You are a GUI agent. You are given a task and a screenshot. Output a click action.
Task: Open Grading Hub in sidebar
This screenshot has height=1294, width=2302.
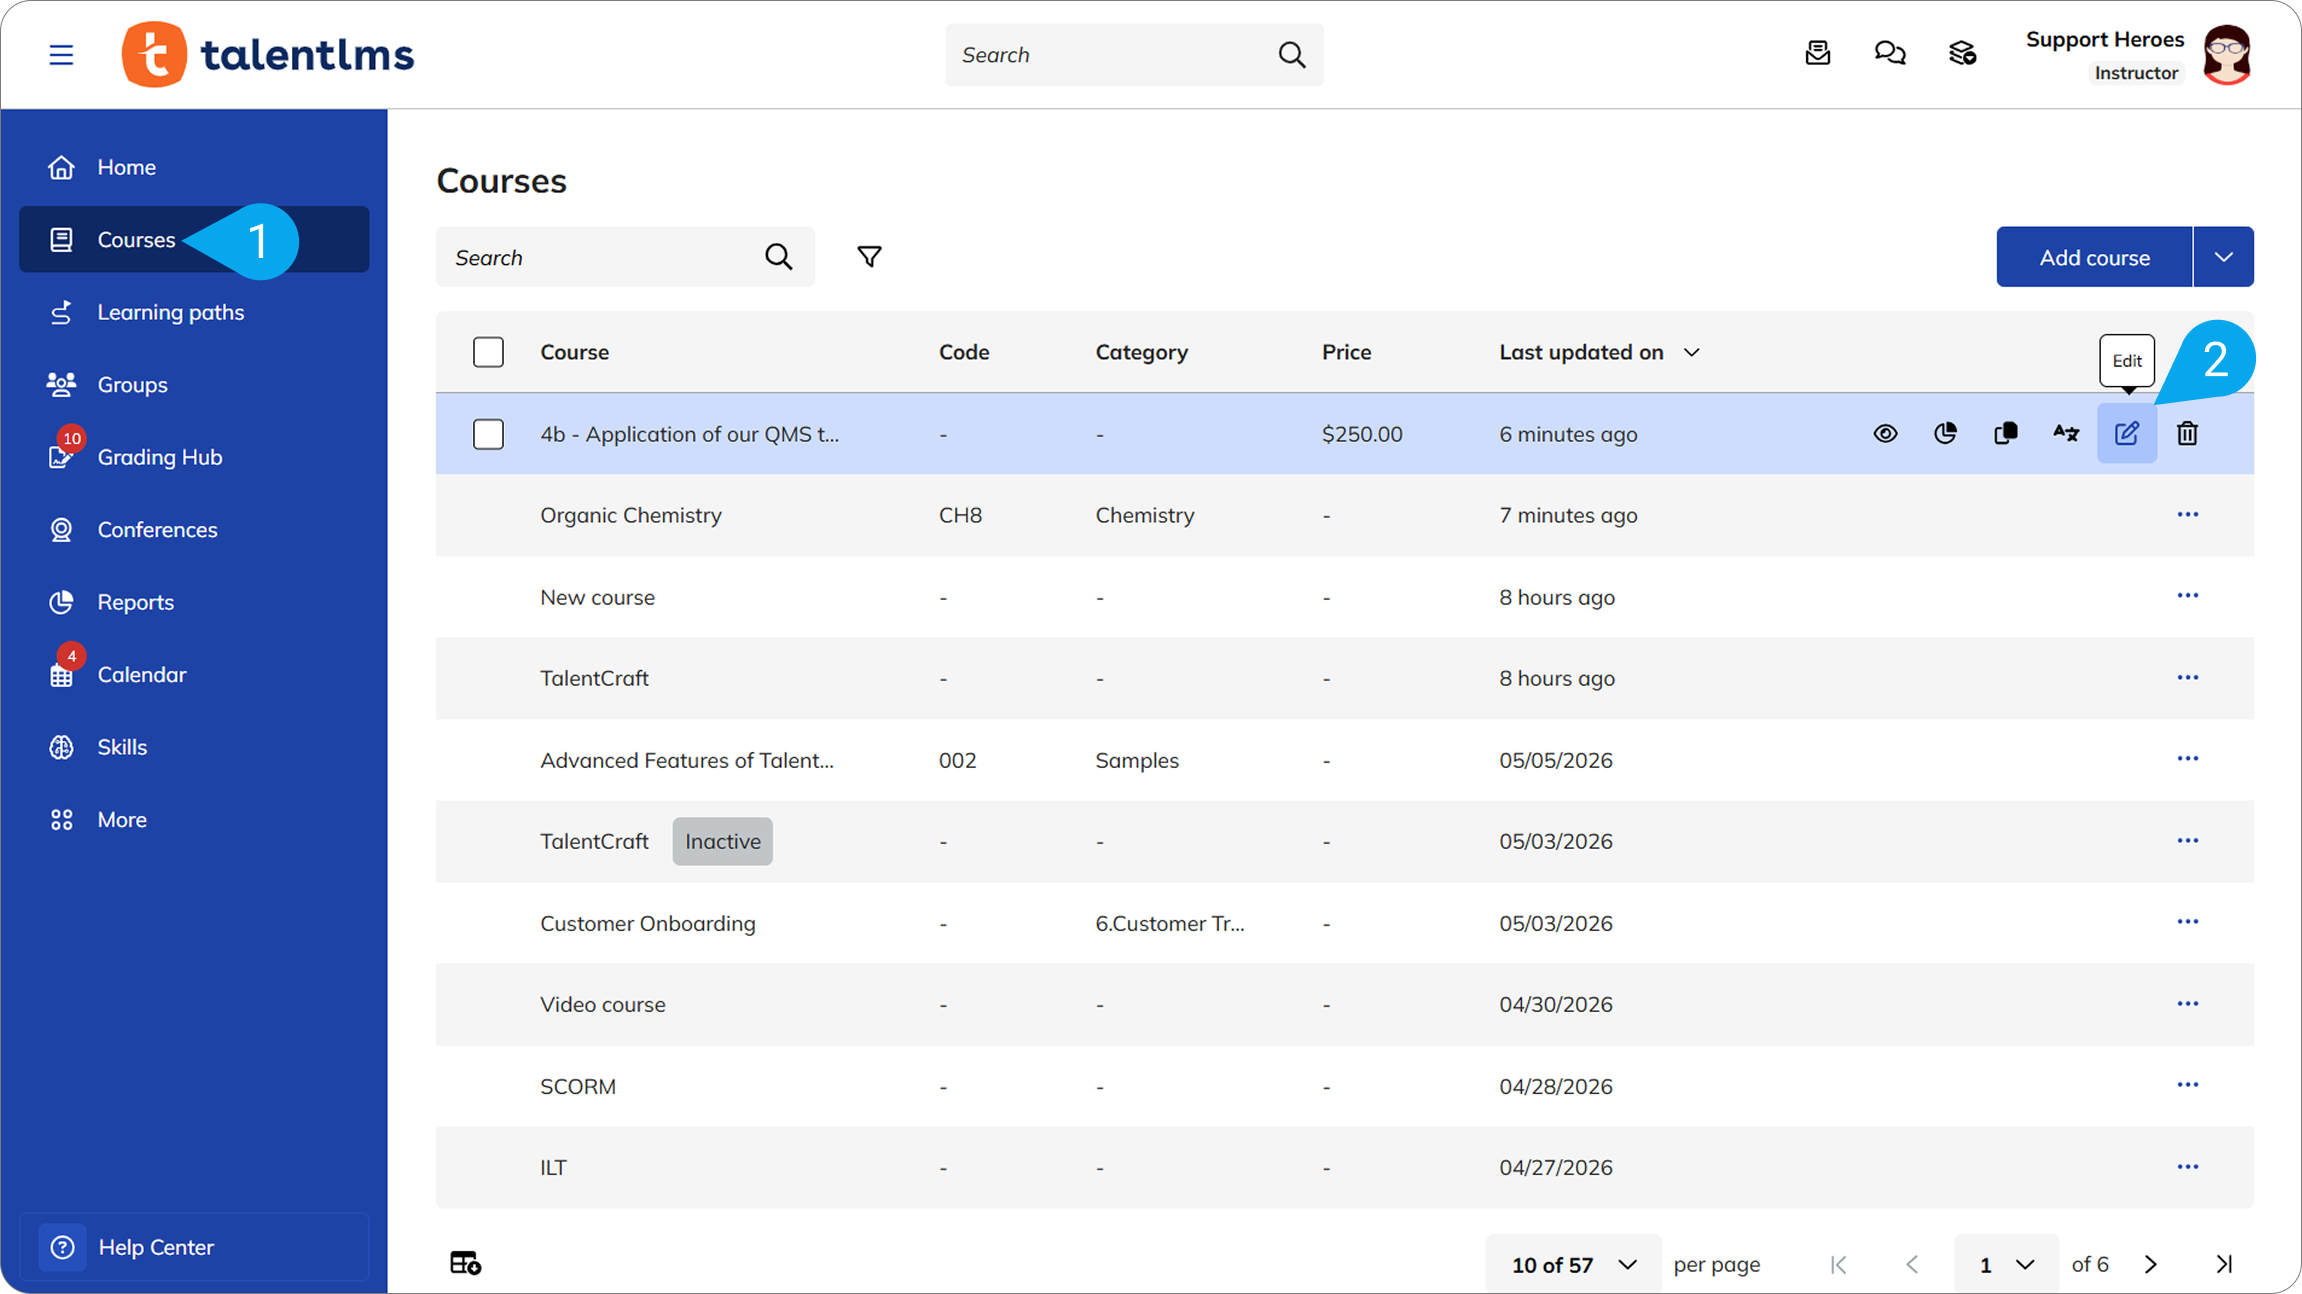pyautogui.click(x=195, y=457)
